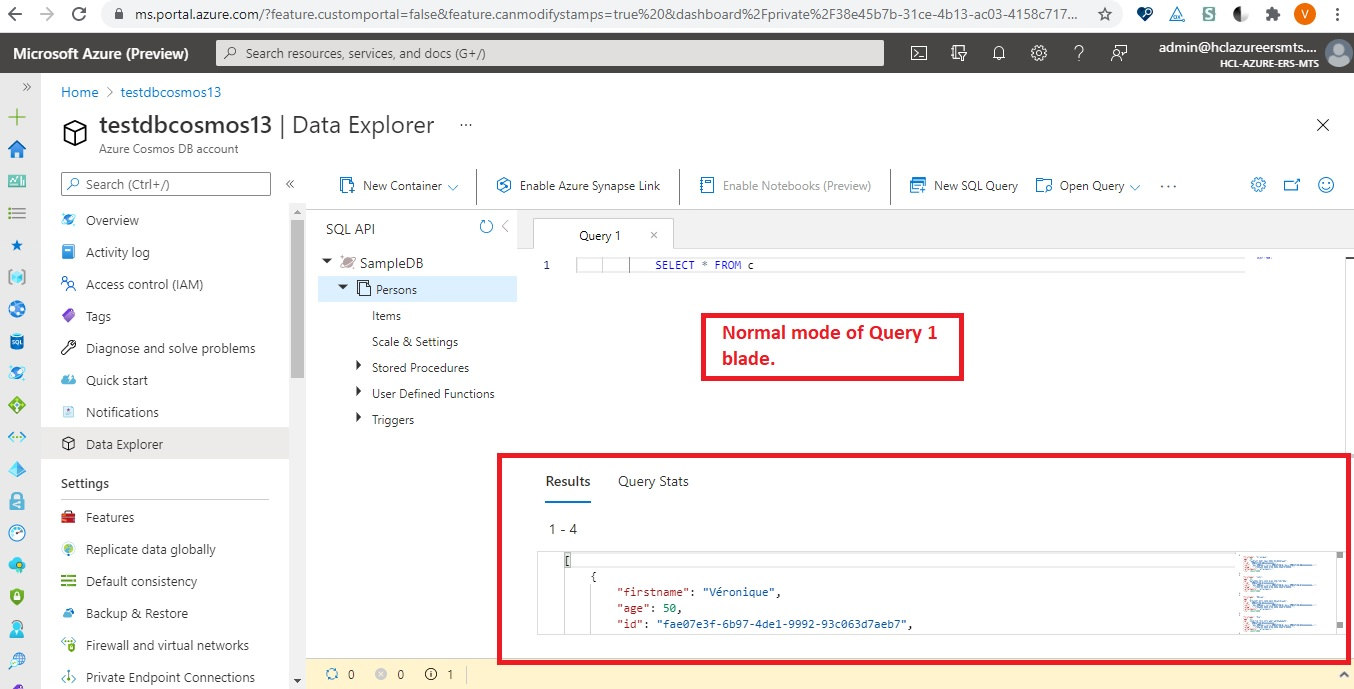Collapse the Persons container tree
This screenshot has width=1354, height=689.
point(343,288)
